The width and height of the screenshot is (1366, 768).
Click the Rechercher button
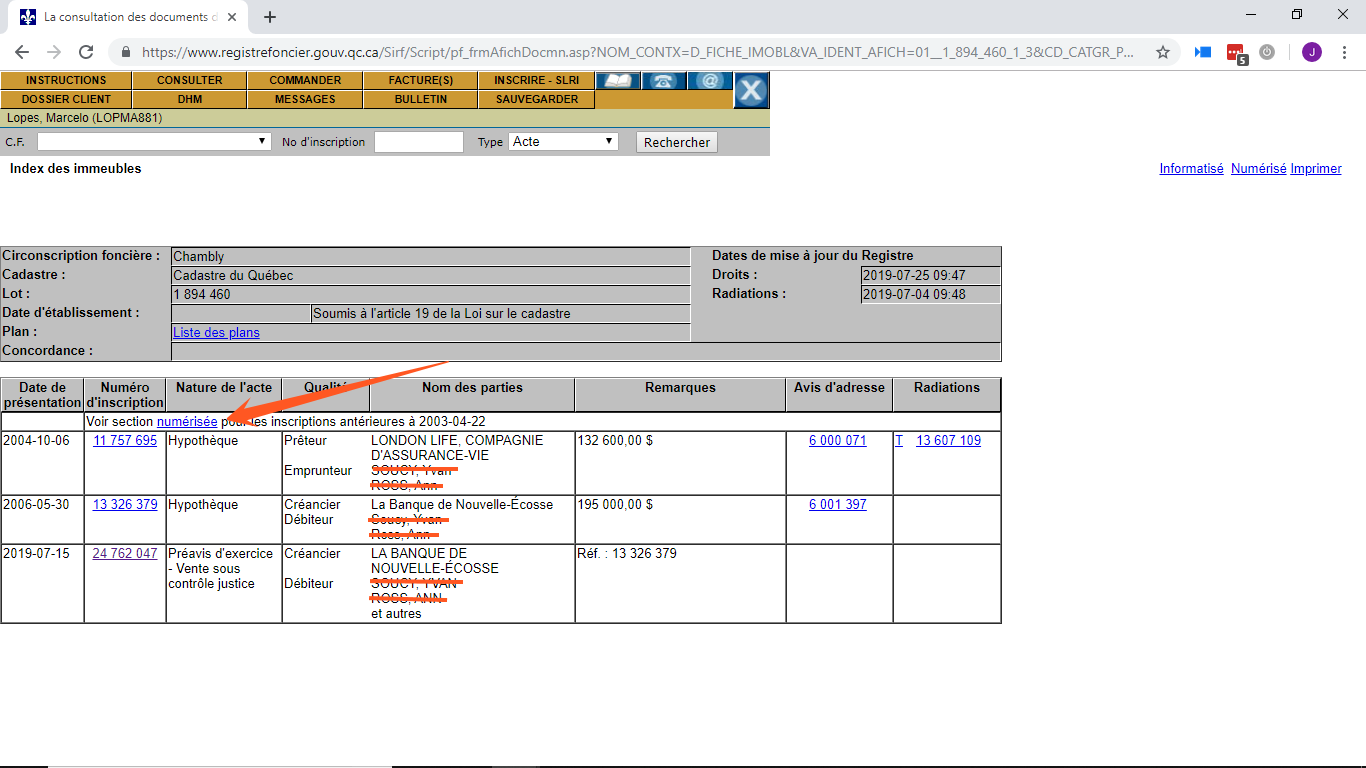pos(677,143)
